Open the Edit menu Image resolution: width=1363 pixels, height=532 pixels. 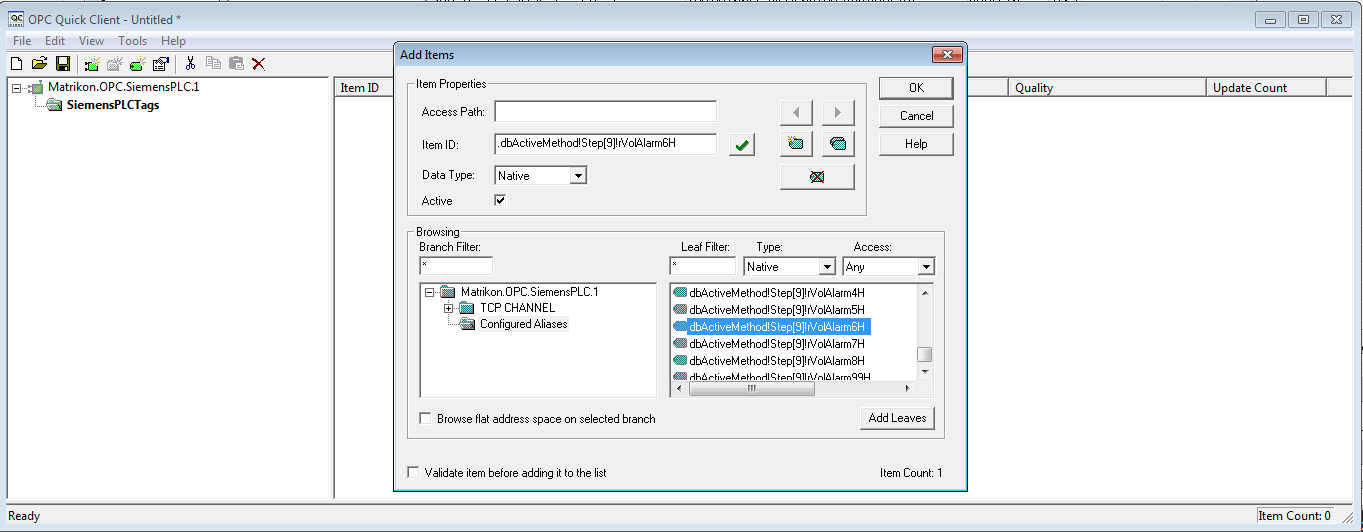click(x=55, y=41)
